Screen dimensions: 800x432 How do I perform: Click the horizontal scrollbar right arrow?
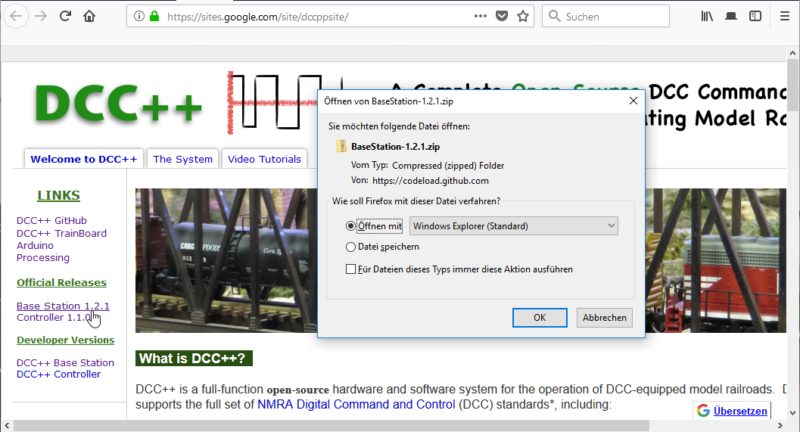coord(780,425)
